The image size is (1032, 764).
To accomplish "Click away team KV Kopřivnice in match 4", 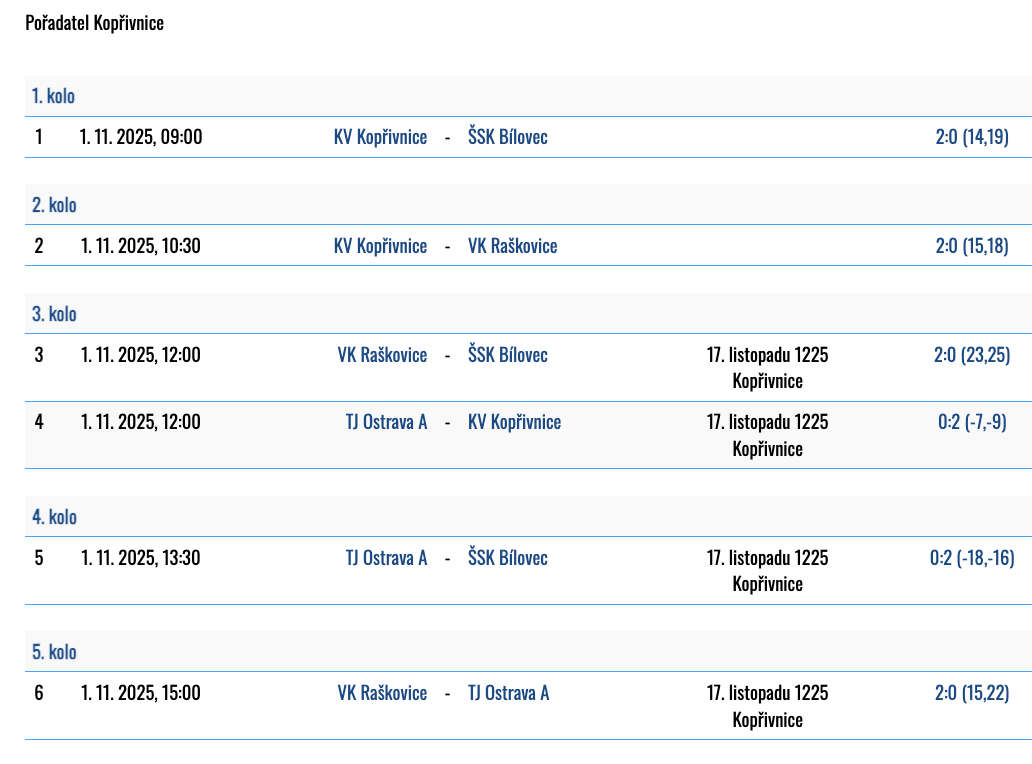I will point(514,422).
